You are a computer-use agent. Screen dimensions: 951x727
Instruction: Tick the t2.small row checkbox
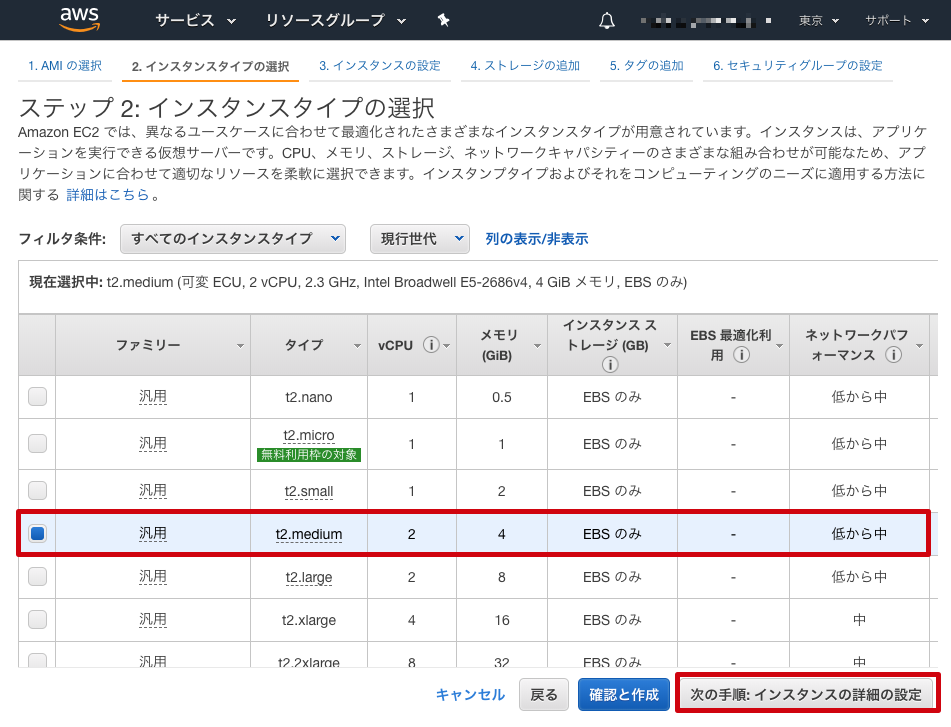[38, 490]
